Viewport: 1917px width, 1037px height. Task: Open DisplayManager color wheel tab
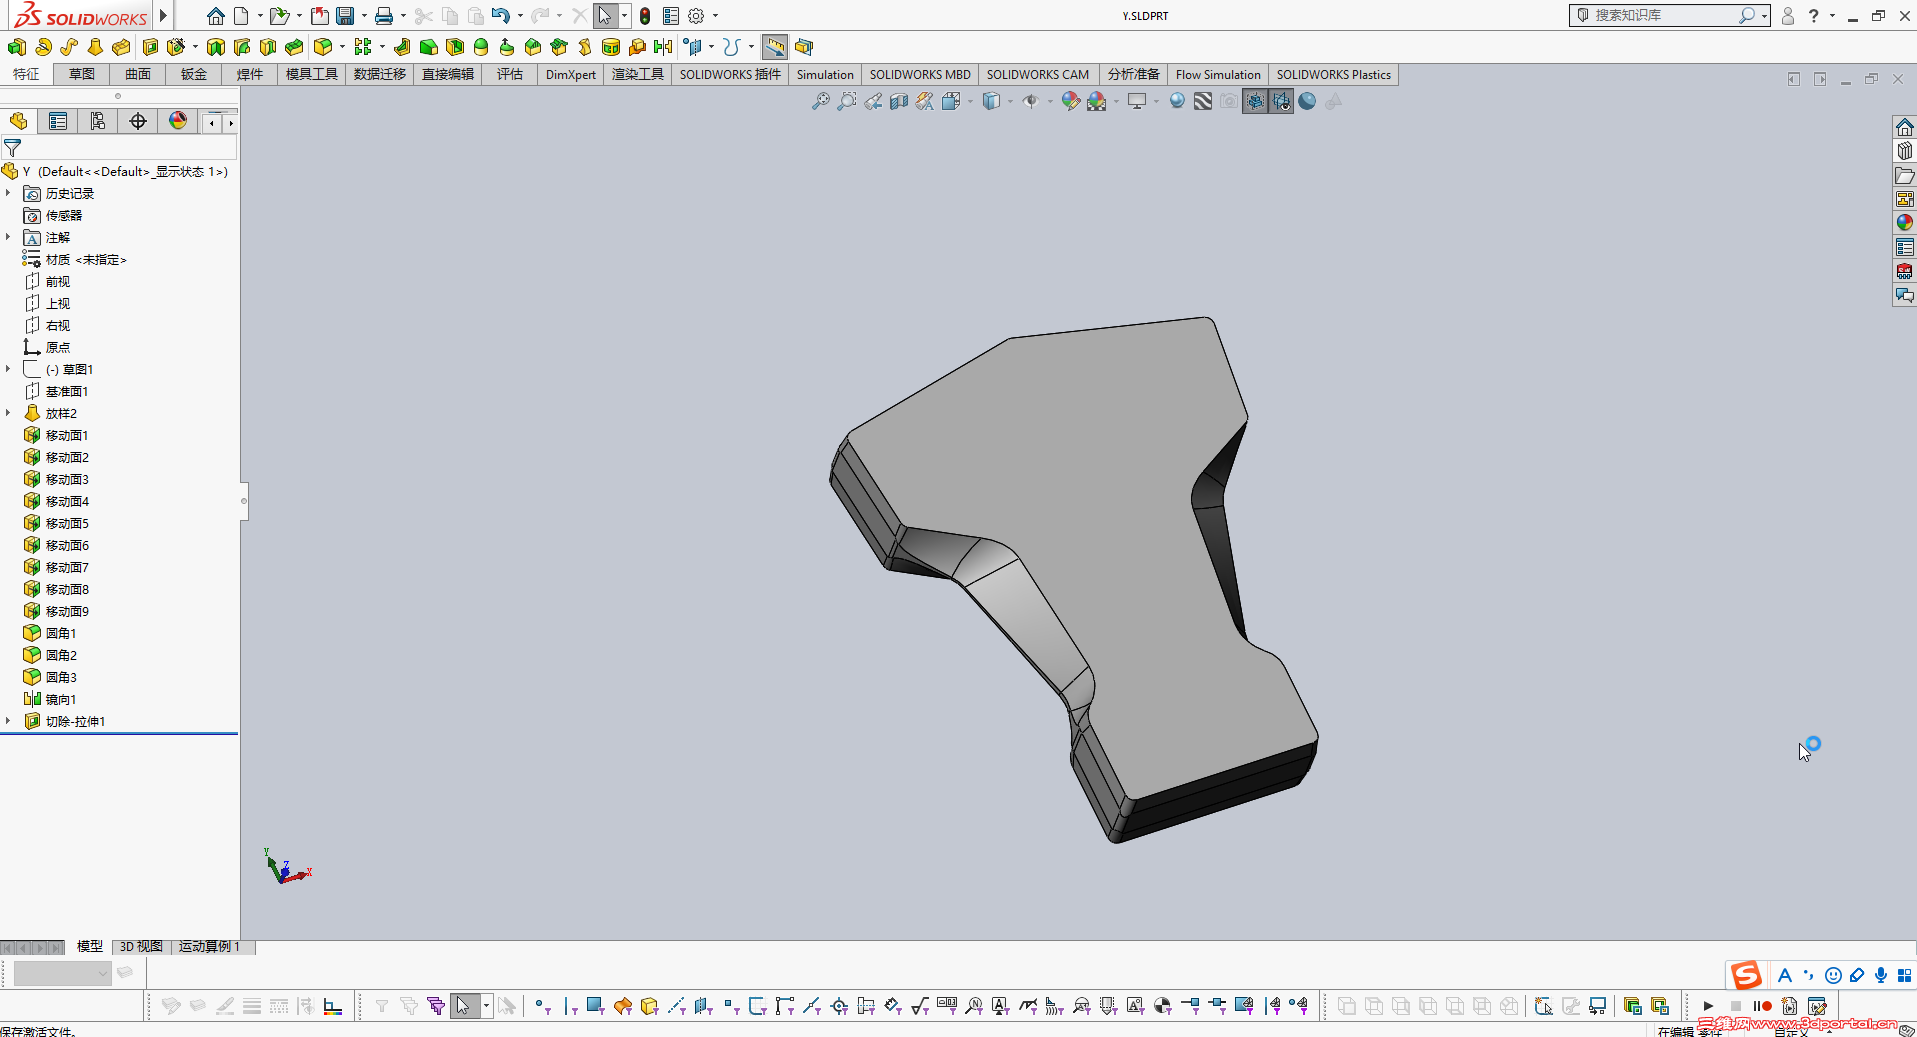pos(178,121)
